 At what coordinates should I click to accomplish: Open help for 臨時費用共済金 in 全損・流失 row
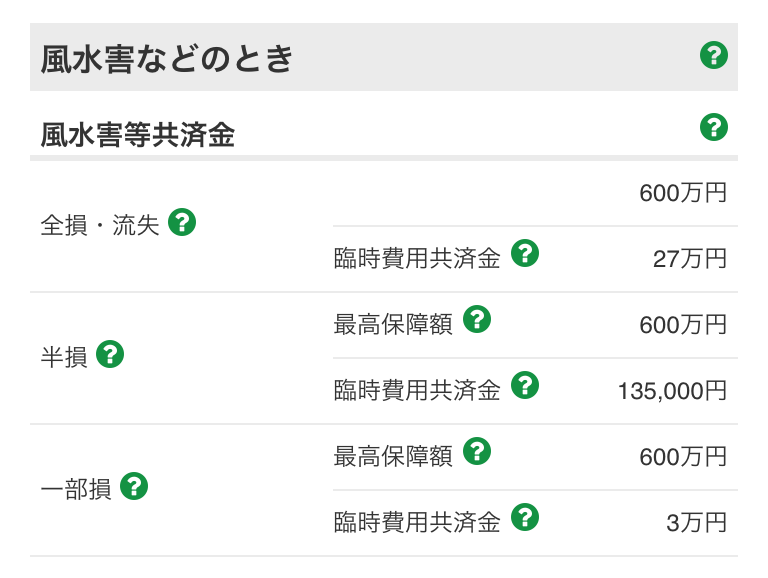(525, 254)
